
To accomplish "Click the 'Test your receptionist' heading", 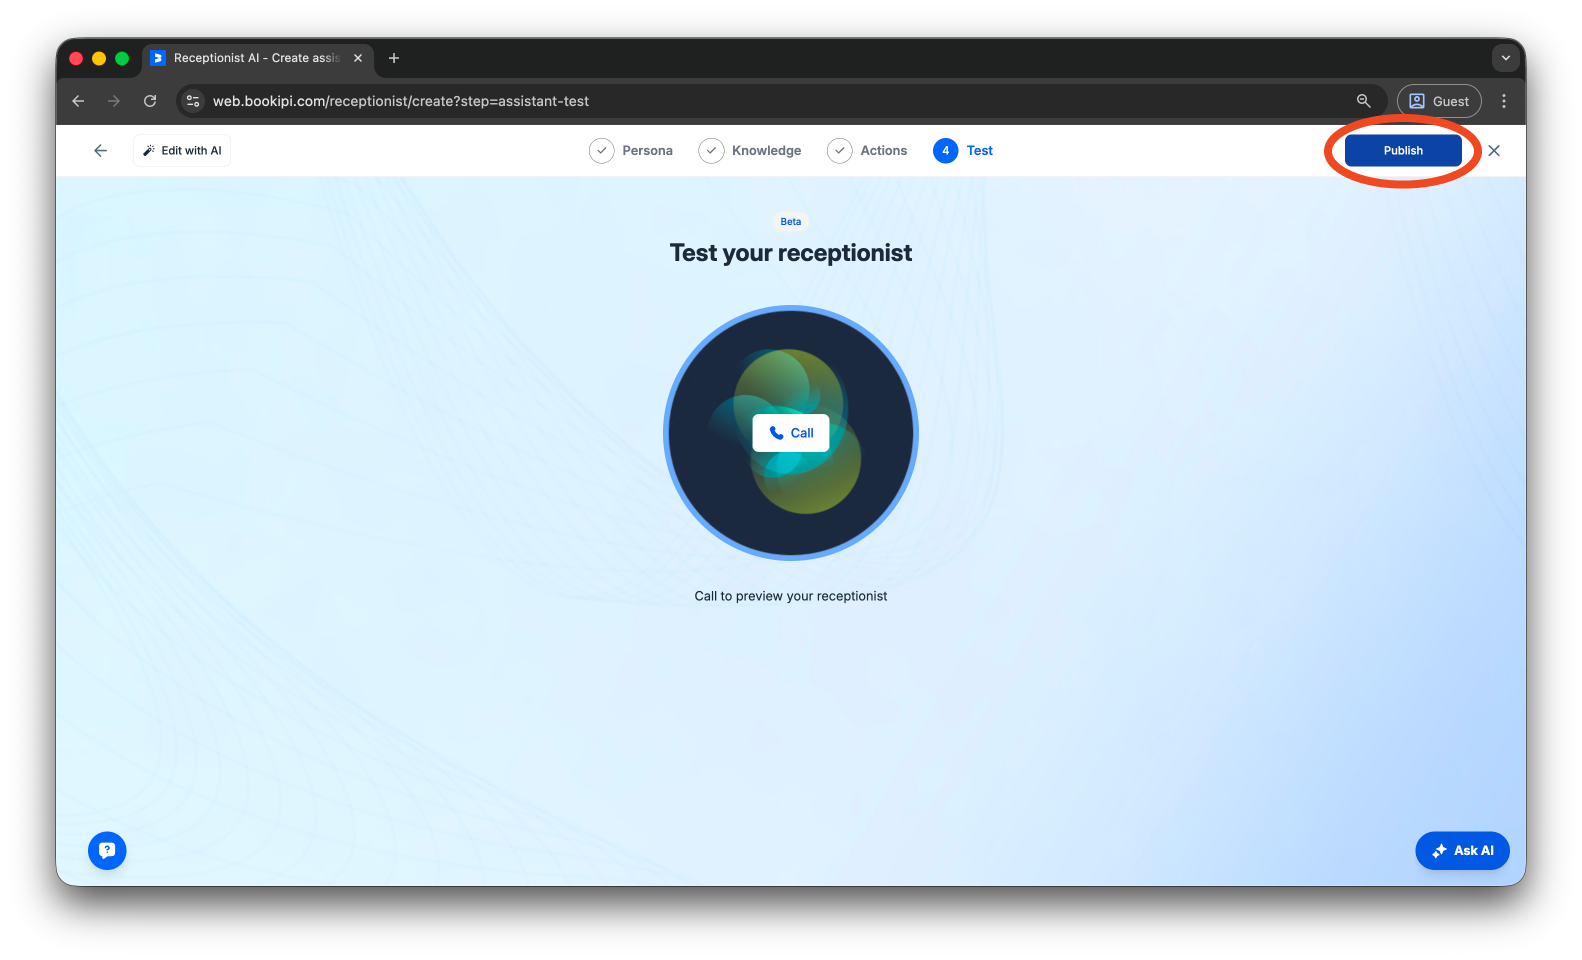I will click(791, 253).
